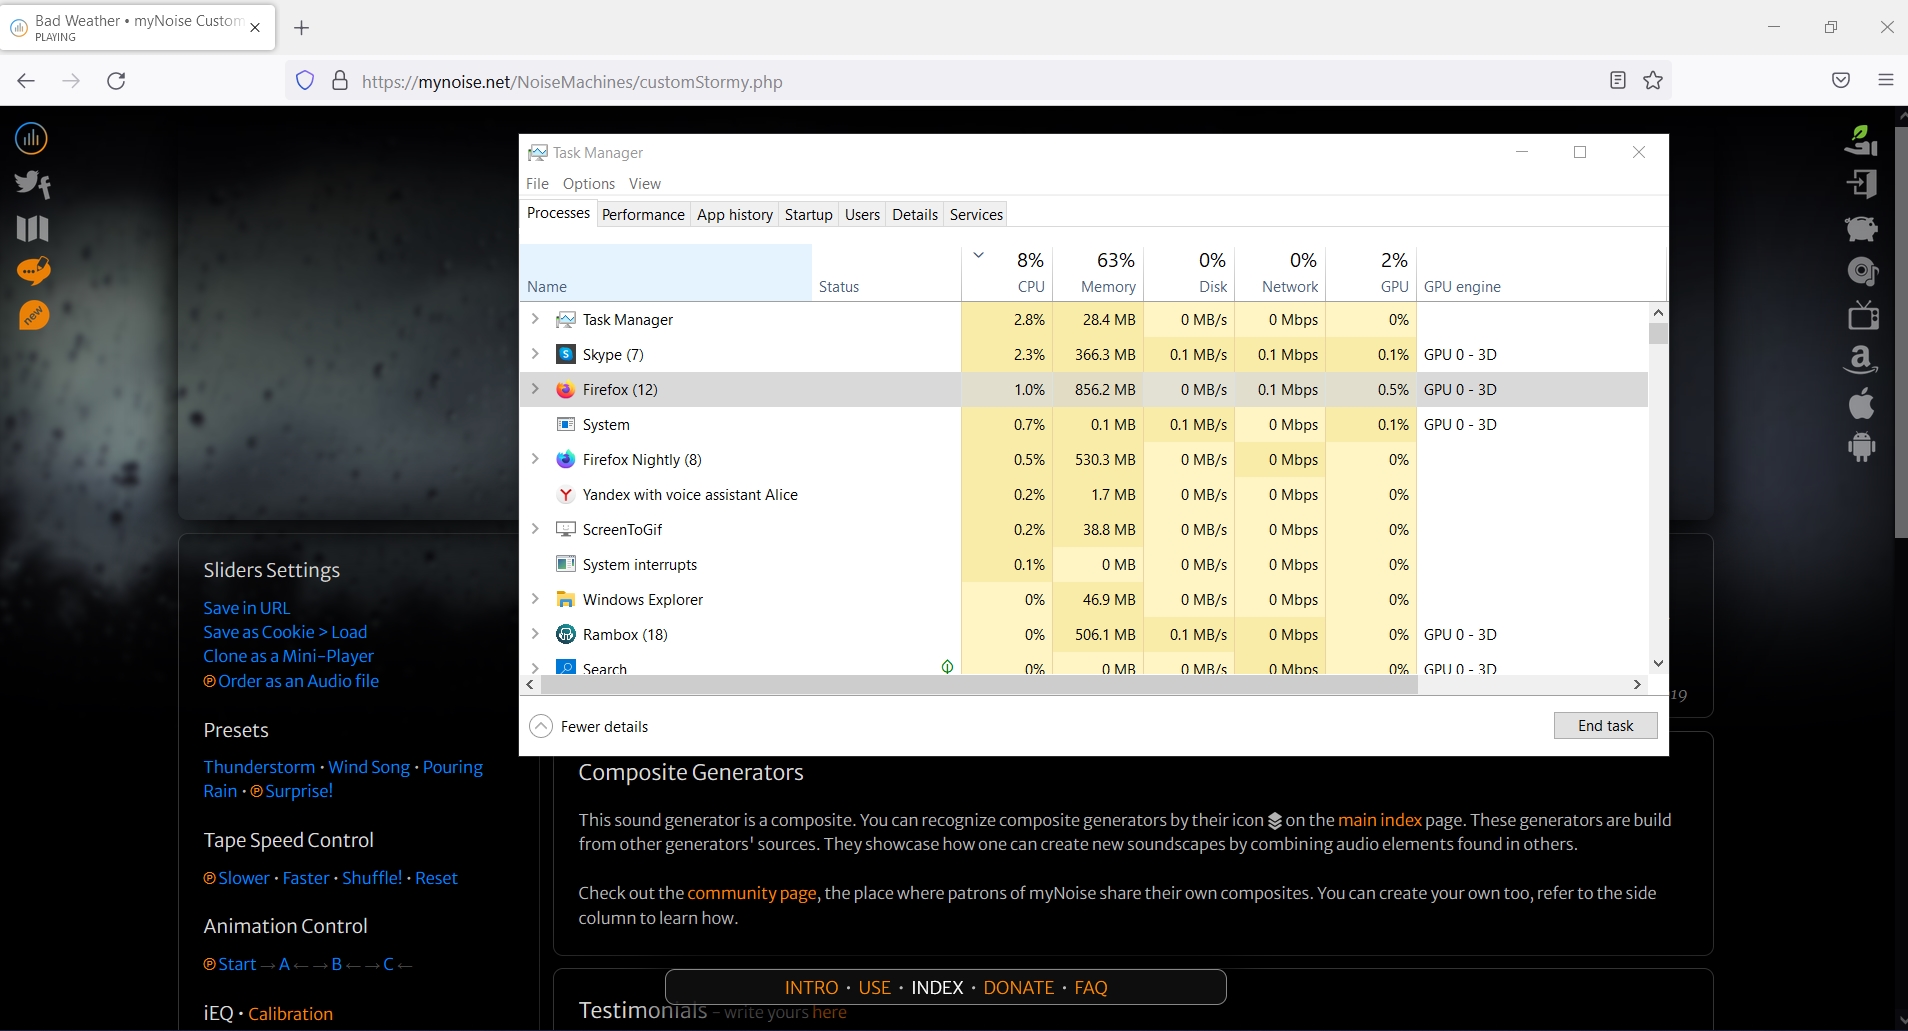The image size is (1908, 1031).
Task: Open the Options menu in Task Manager
Action: [x=589, y=184]
